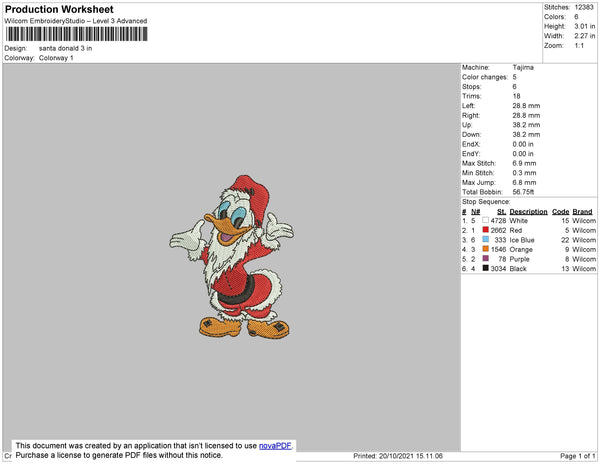600x464 pixels.
Task: Click the design name 'santa donald 3 in'
Action: click(65, 48)
